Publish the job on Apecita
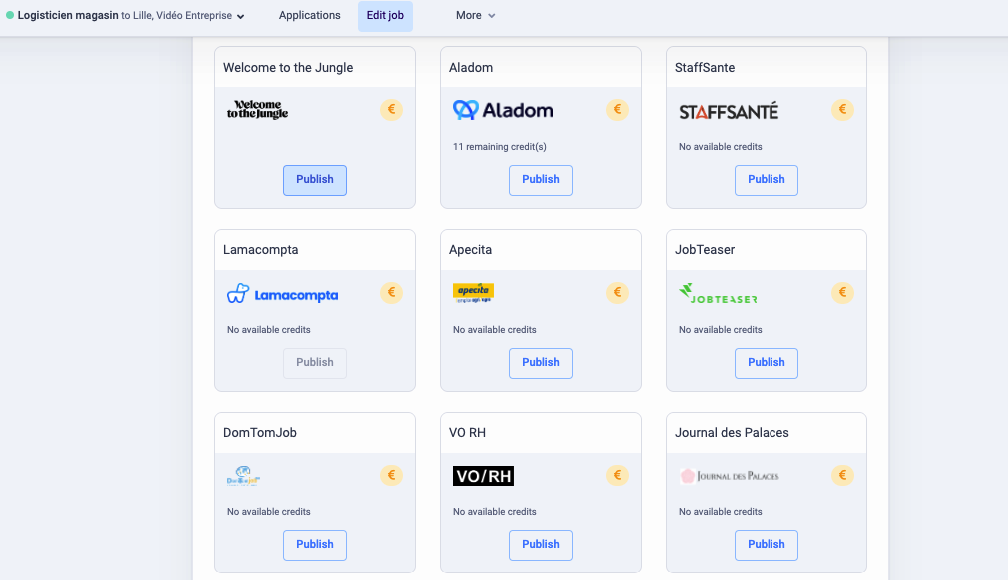 pyautogui.click(x=541, y=363)
